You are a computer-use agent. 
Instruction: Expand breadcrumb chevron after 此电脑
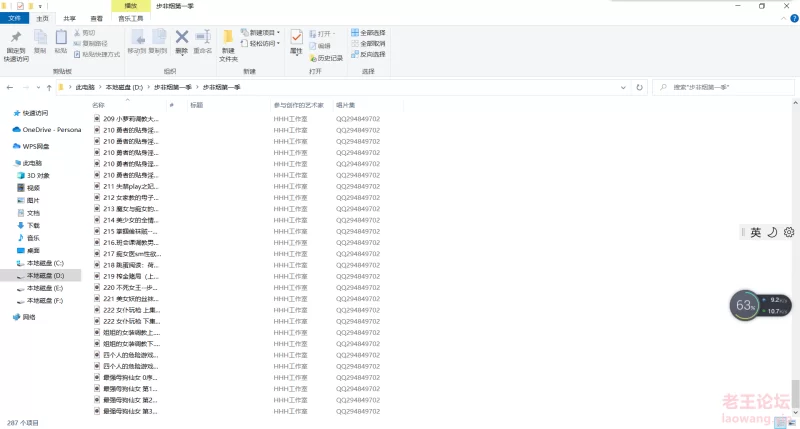100,87
